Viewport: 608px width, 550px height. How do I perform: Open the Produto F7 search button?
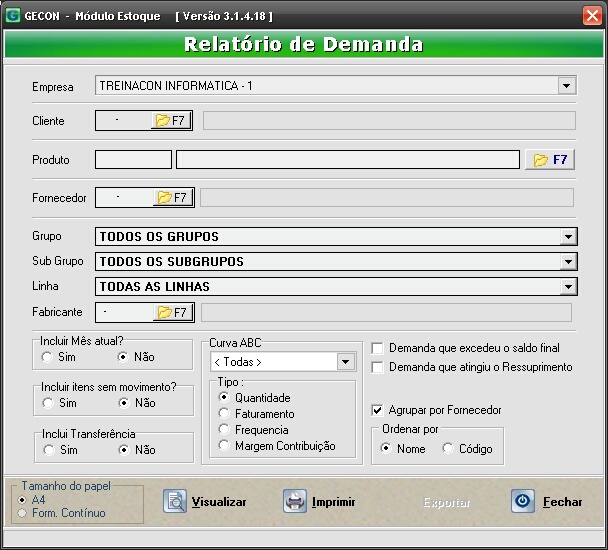coord(551,160)
